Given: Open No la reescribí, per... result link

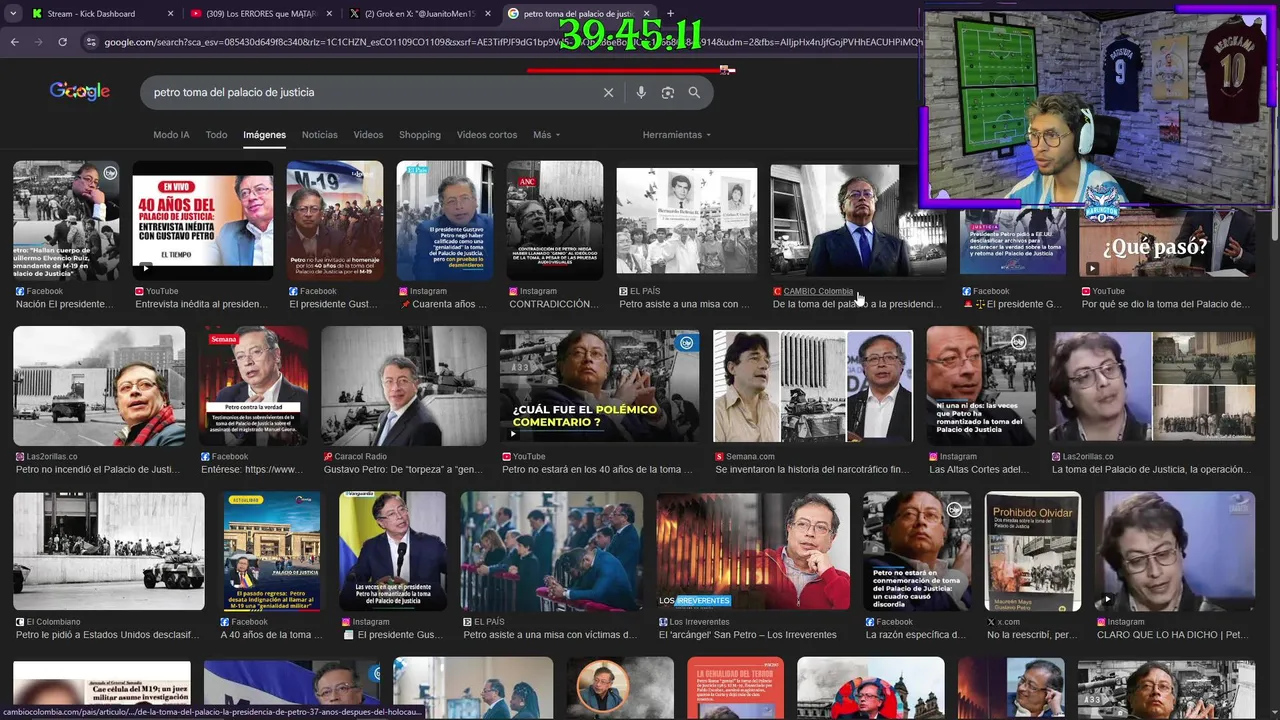Looking at the screenshot, I should point(1033,634).
